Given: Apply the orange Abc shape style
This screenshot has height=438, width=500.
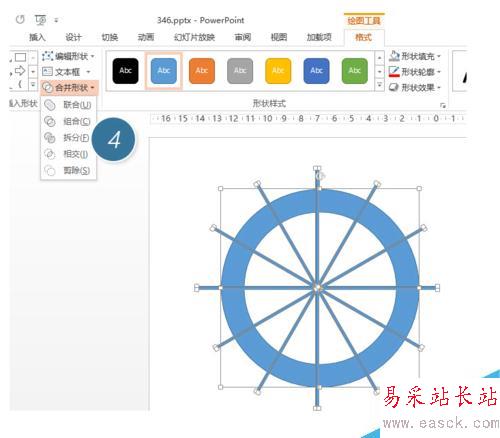Looking at the screenshot, I should tap(202, 71).
